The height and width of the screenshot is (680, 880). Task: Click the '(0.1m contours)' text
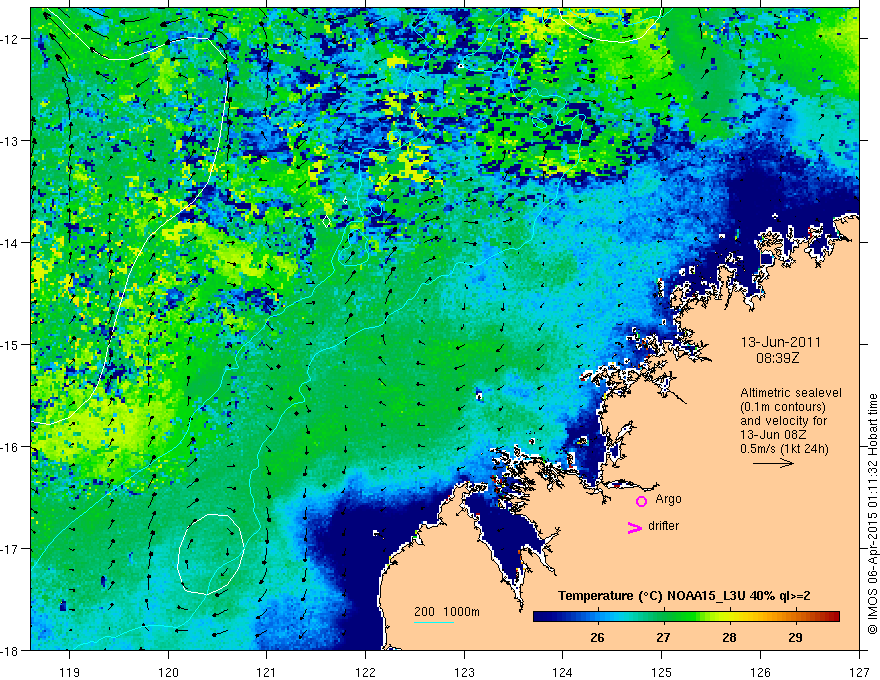coord(783,407)
